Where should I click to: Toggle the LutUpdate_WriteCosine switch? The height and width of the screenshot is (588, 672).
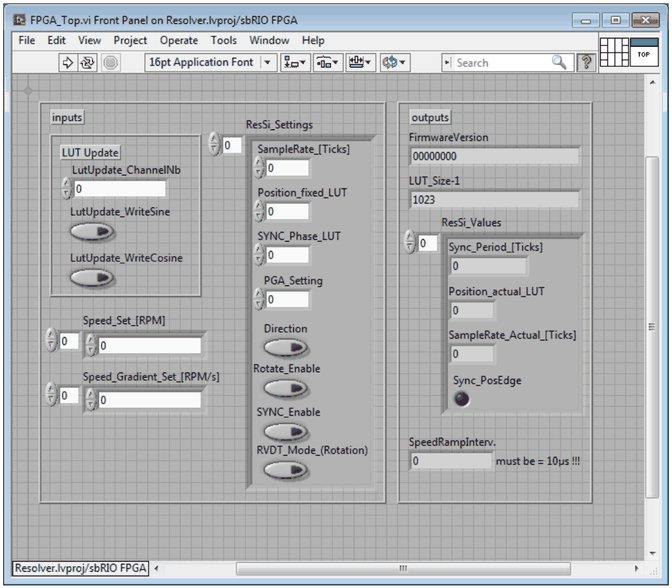click(92, 278)
